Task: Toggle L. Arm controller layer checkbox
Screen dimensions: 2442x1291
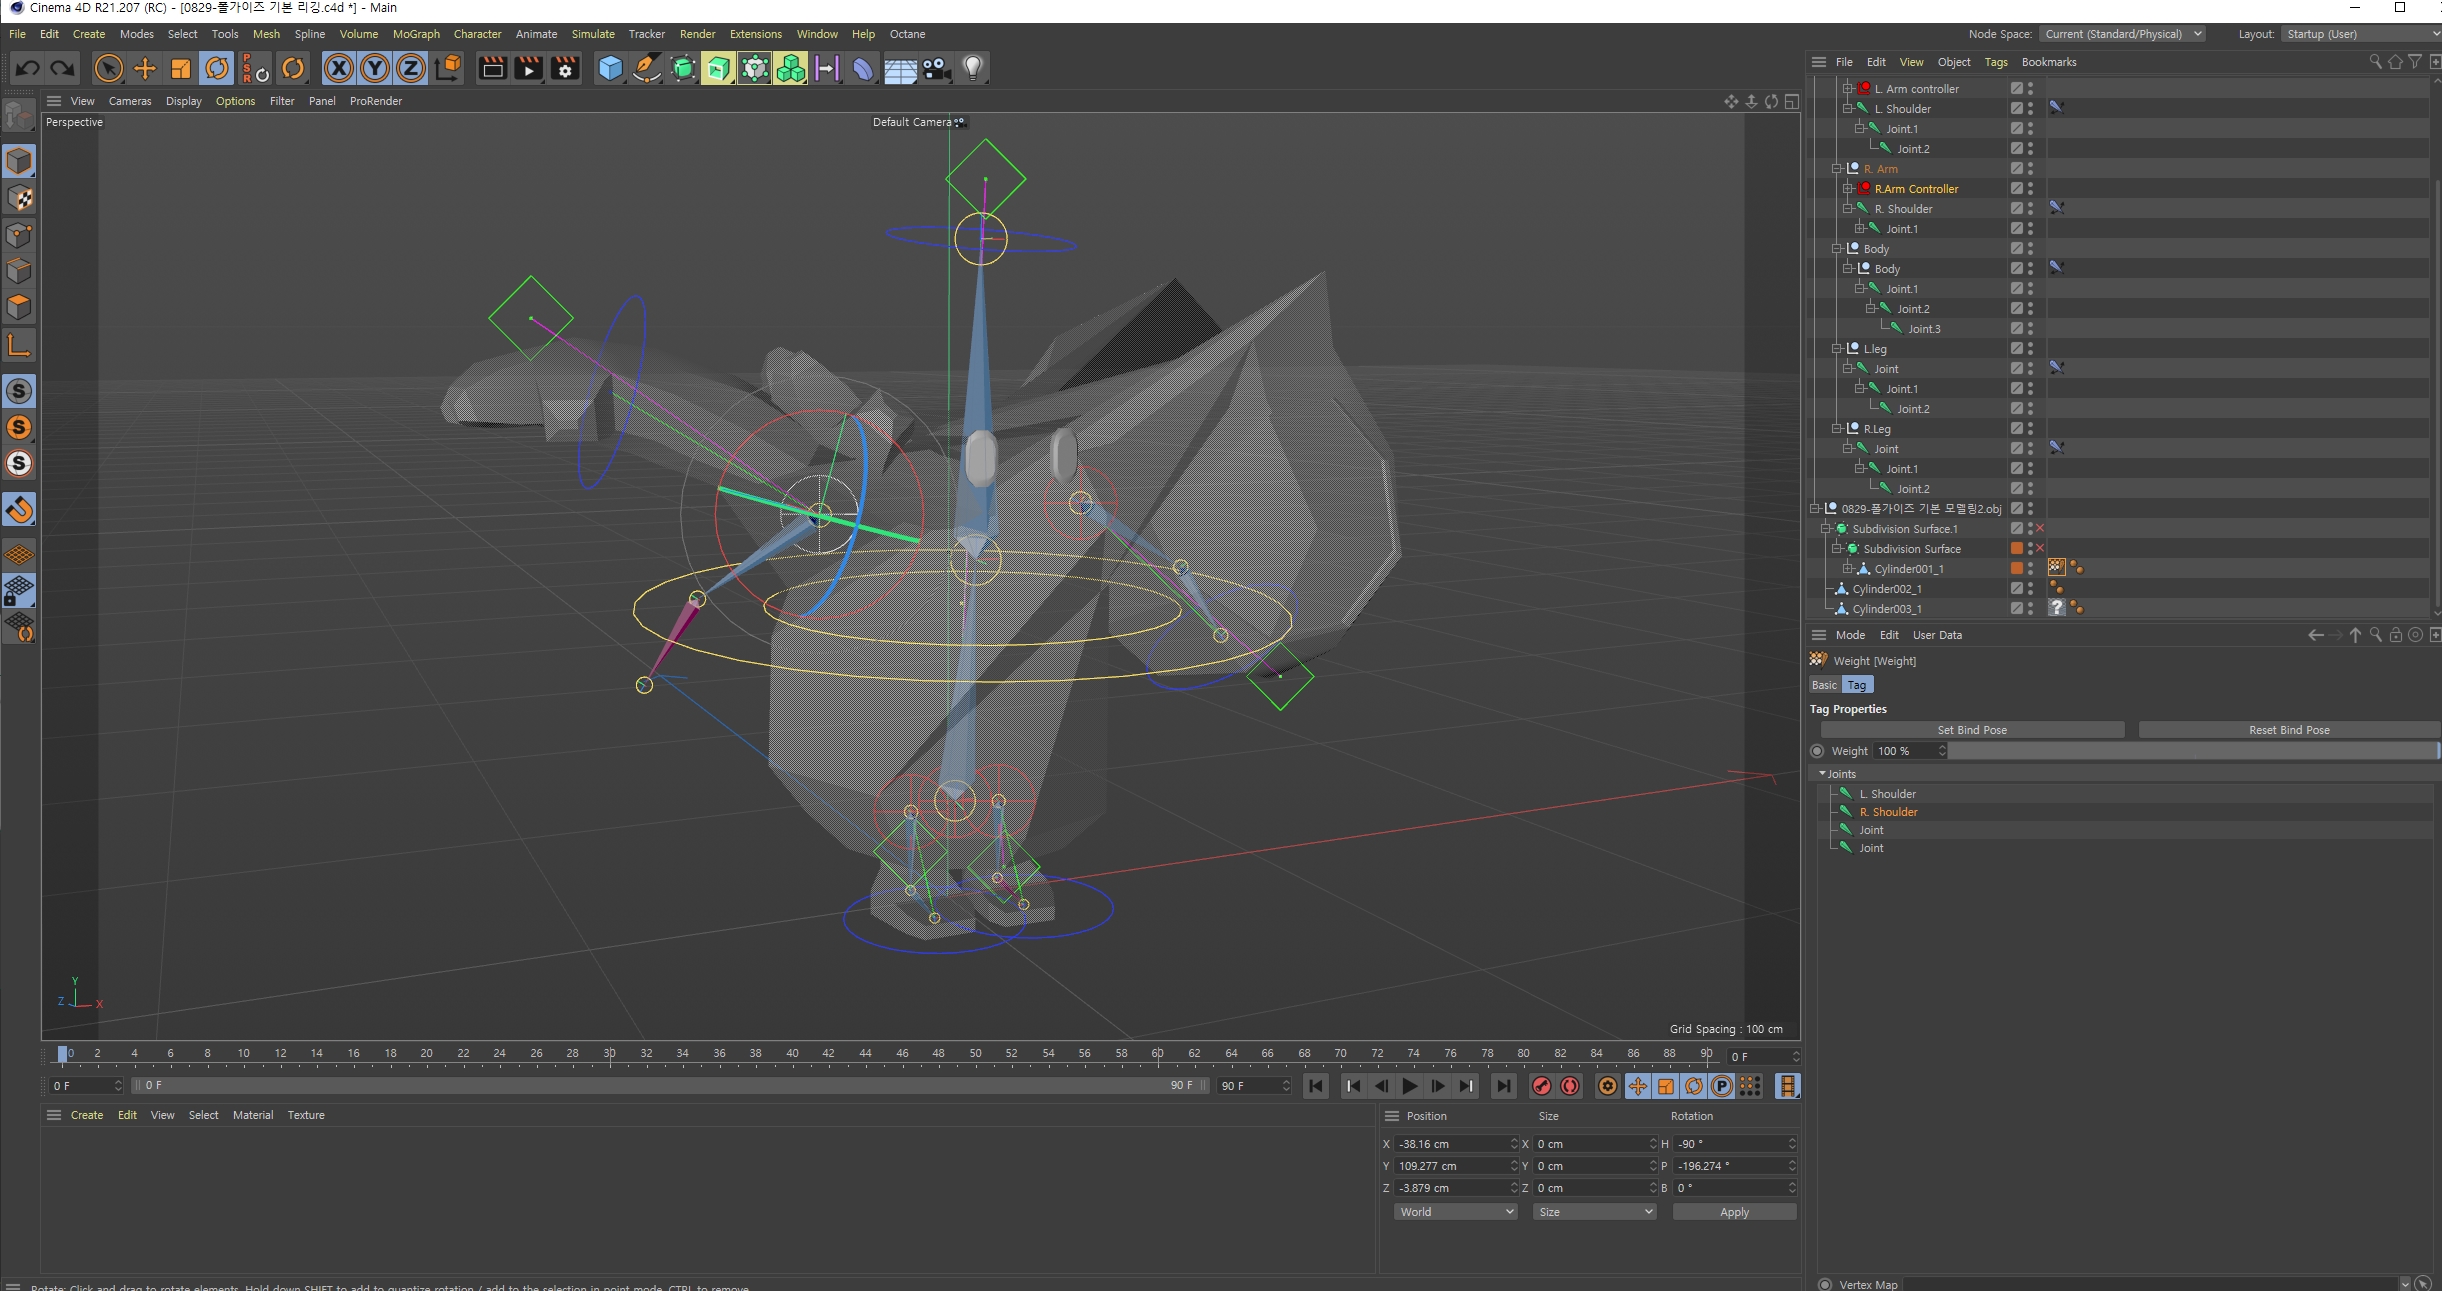Action: click(2016, 89)
